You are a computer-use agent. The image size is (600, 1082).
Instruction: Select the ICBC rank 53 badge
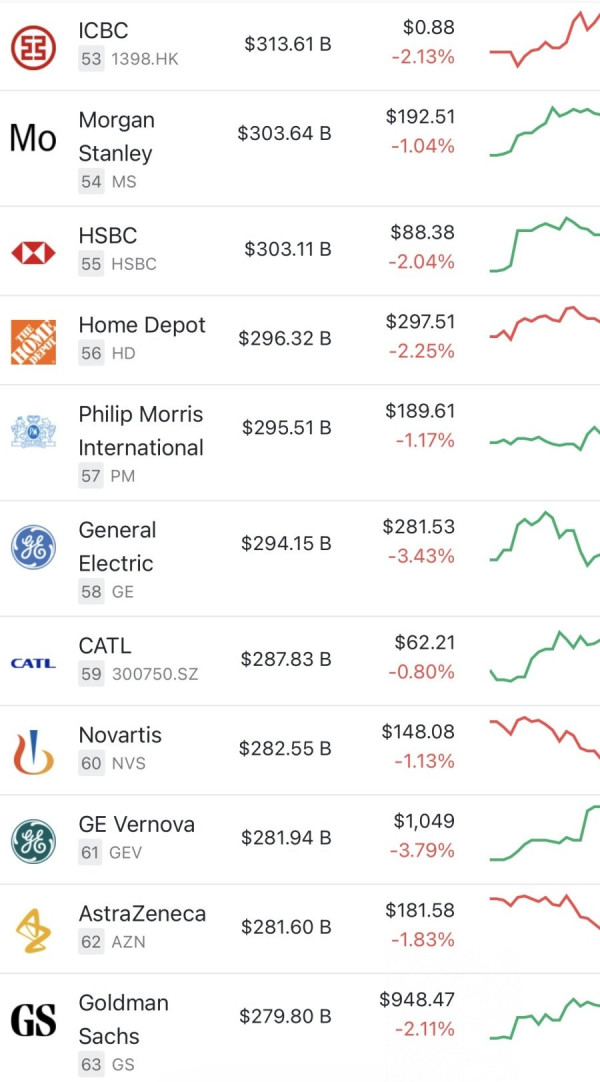pyautogui.click(x=91, y=59)
